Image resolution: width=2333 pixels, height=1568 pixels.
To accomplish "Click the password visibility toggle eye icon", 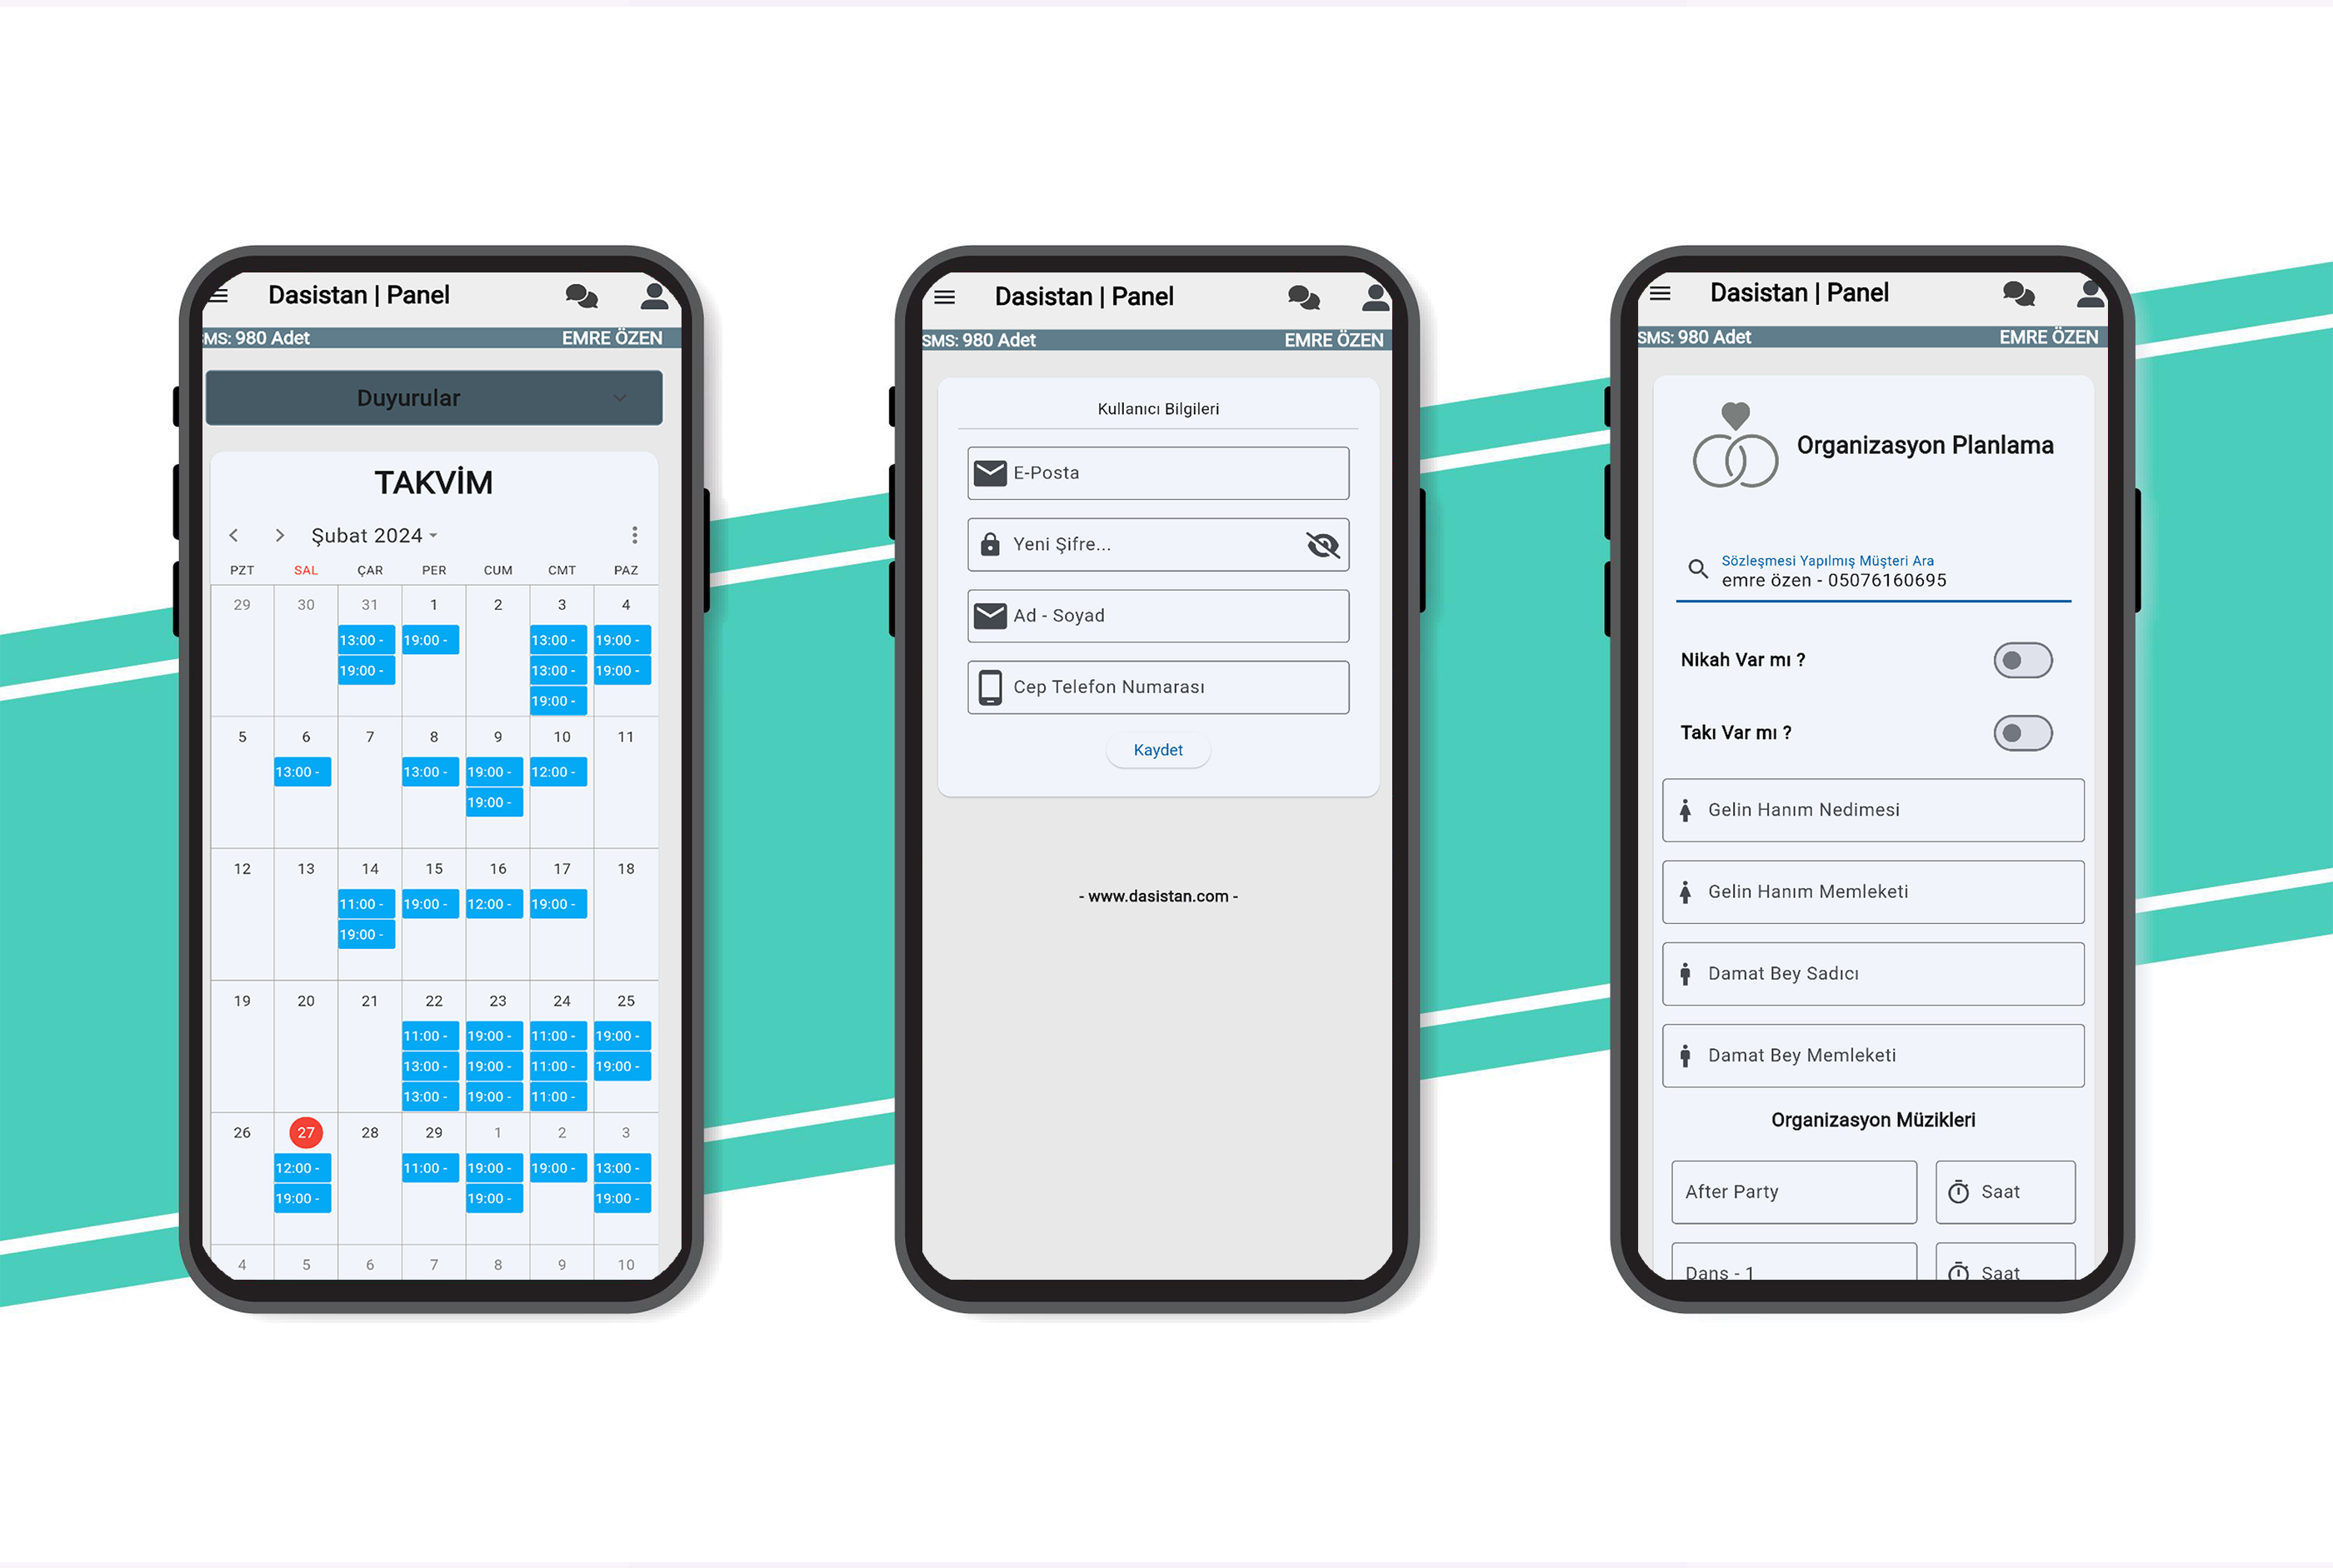I will click(1326, 546).
